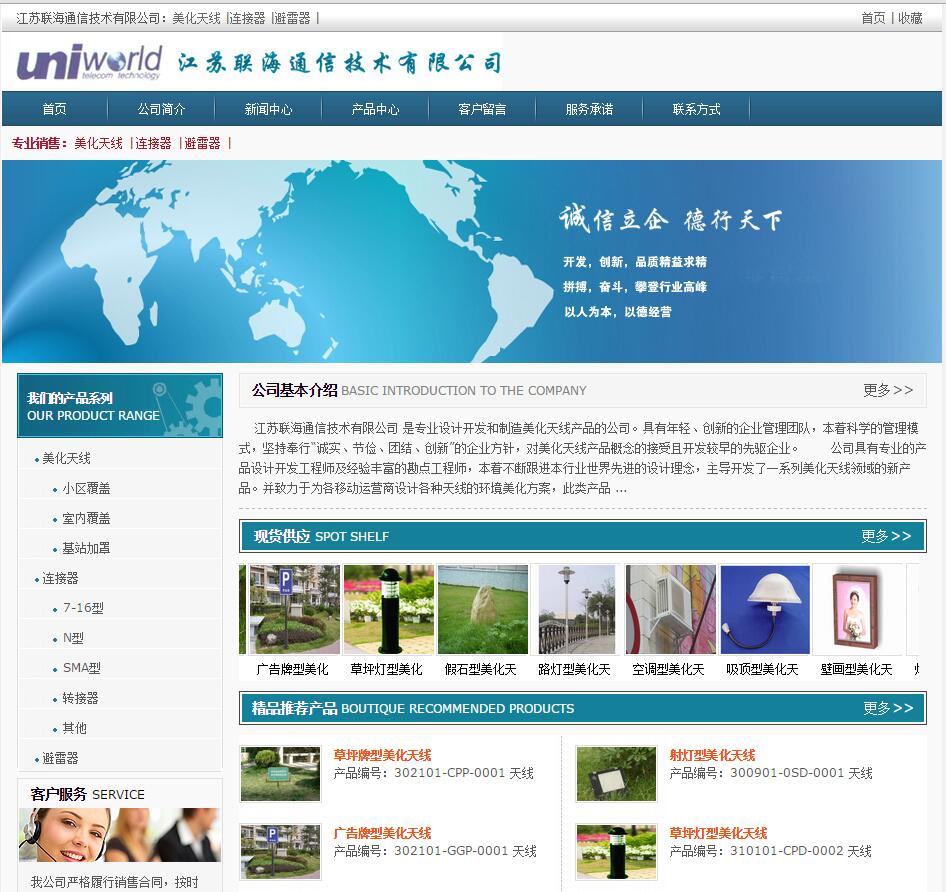The height and width of the screenshot is (892, 946).
Task: Click product code 300901-0SD-0001 天线
Action: [801, 773]
